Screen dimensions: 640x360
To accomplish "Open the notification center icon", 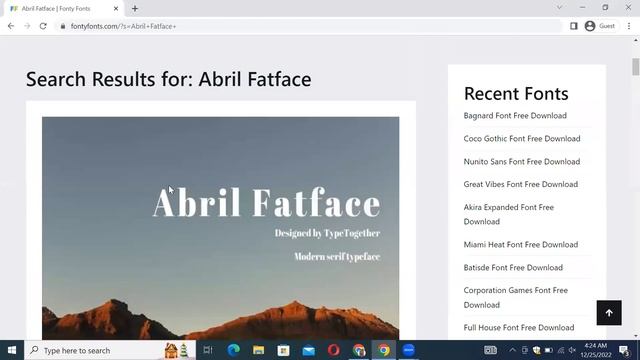I will click(x=624, y=350).
